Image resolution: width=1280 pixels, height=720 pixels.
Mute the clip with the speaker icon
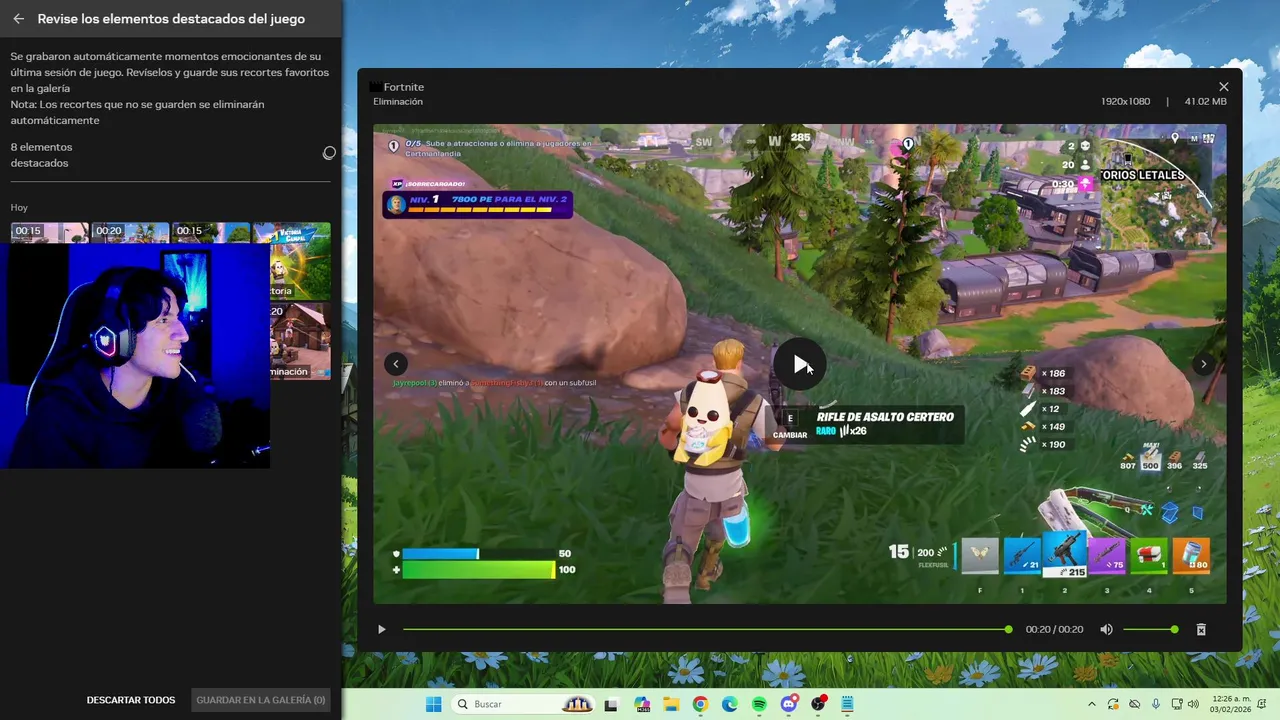click(x=1106, y=630)
